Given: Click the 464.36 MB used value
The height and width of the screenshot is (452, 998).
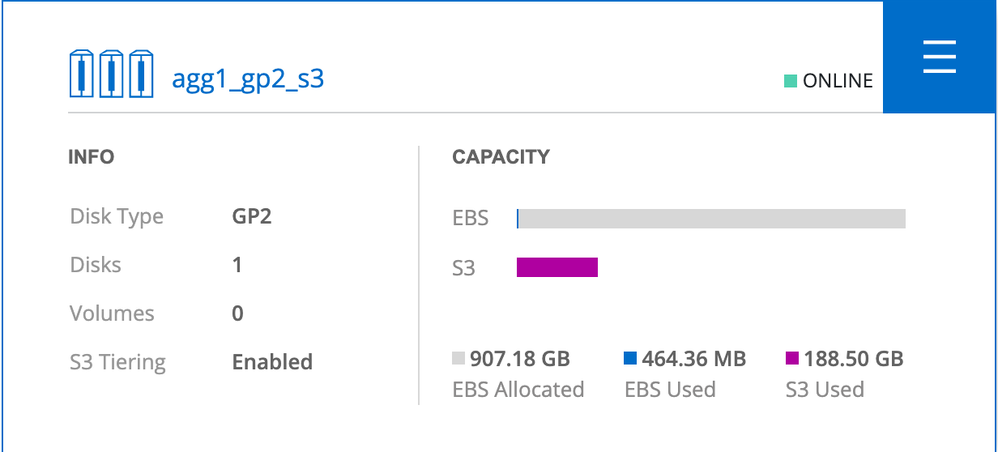Looking at the screenshot, I should pyautogui.click(x=694, y=359).
